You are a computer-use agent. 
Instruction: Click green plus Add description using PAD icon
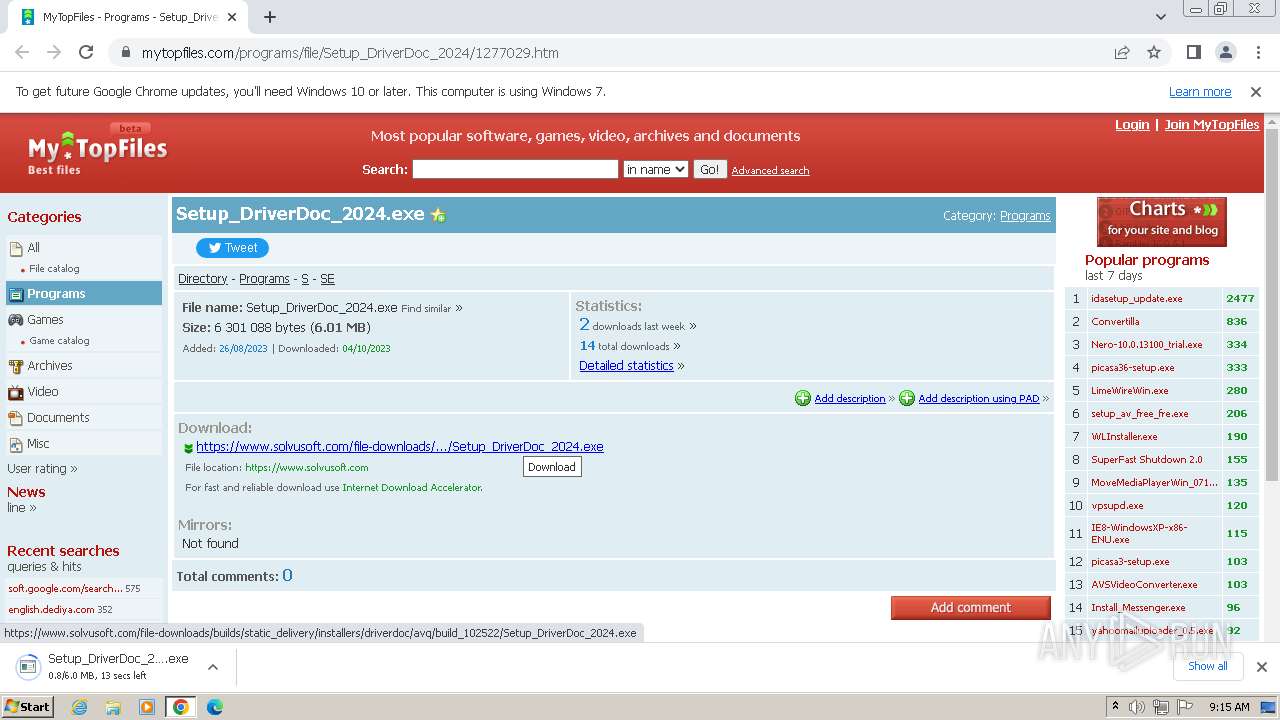pos(907,398)
